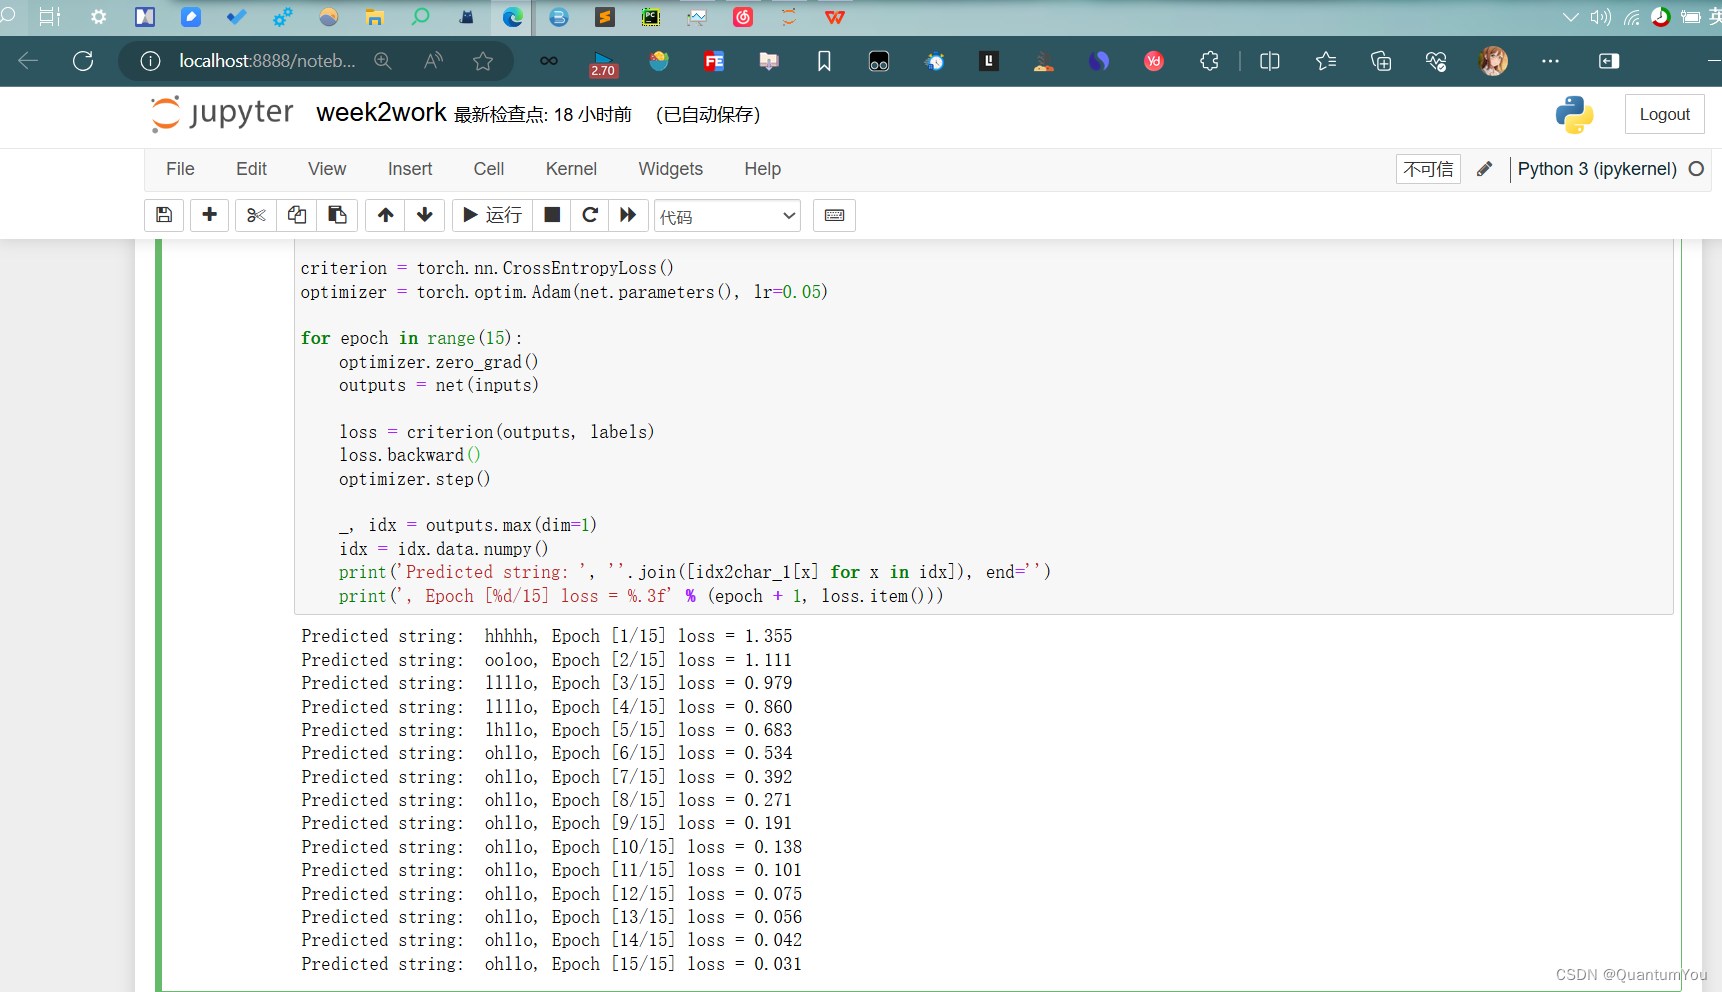
Task: Open the Kernel menu
Action: tap(571, 169)
